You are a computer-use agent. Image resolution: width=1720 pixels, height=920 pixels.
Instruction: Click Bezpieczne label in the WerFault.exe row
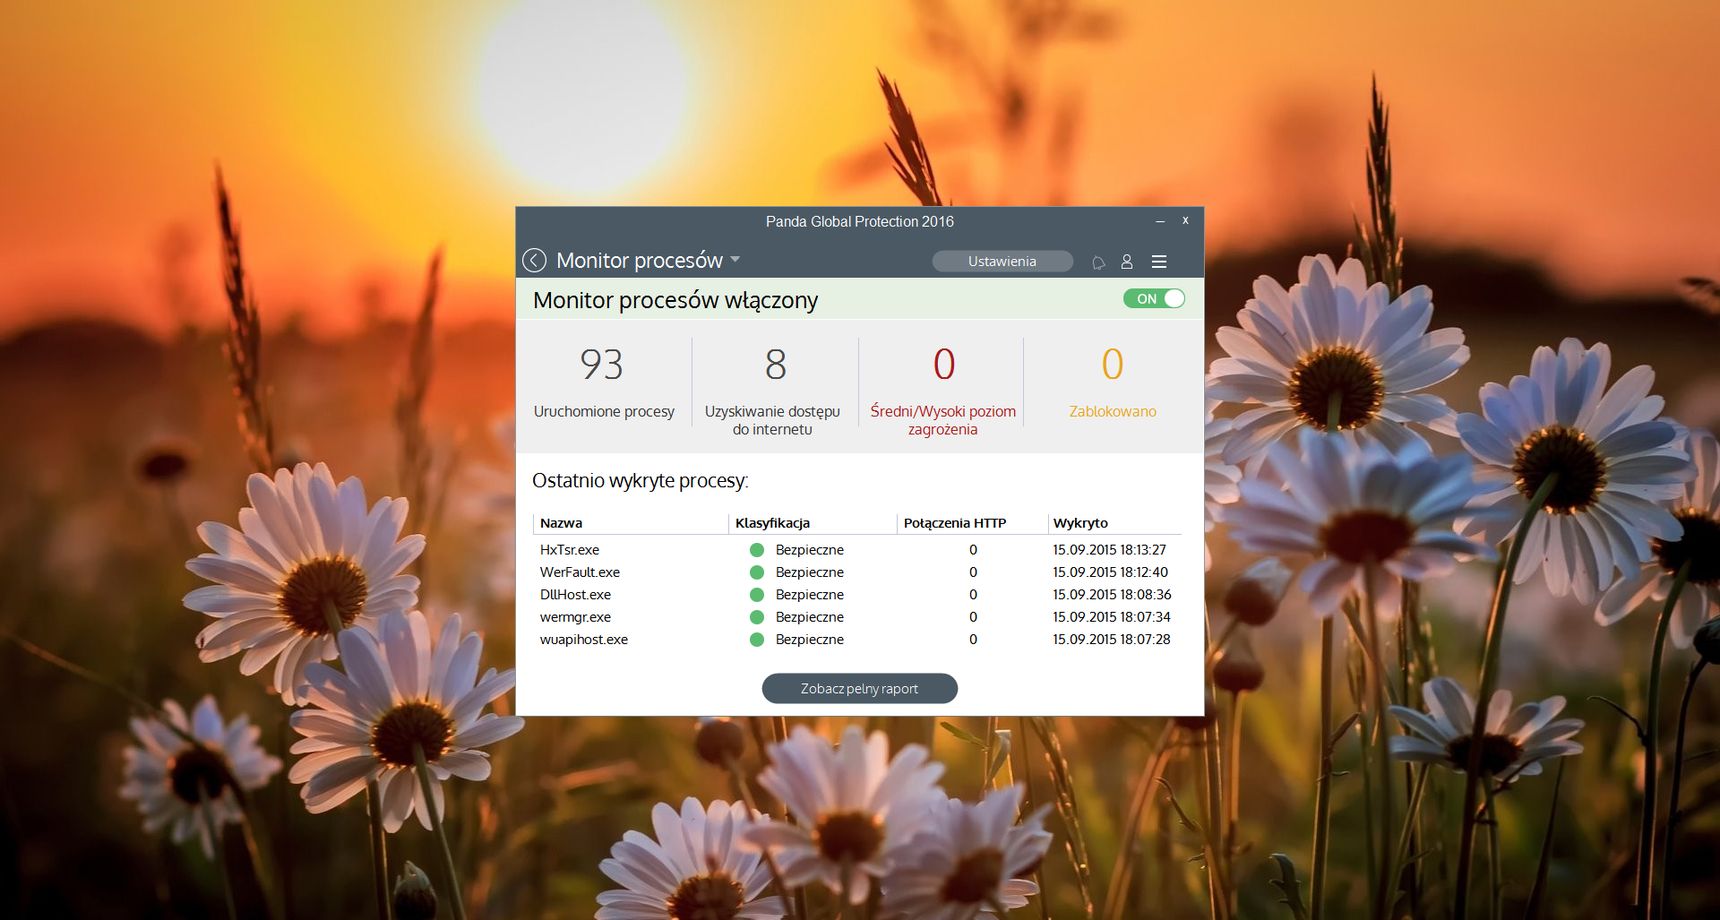tap(810, 572)
